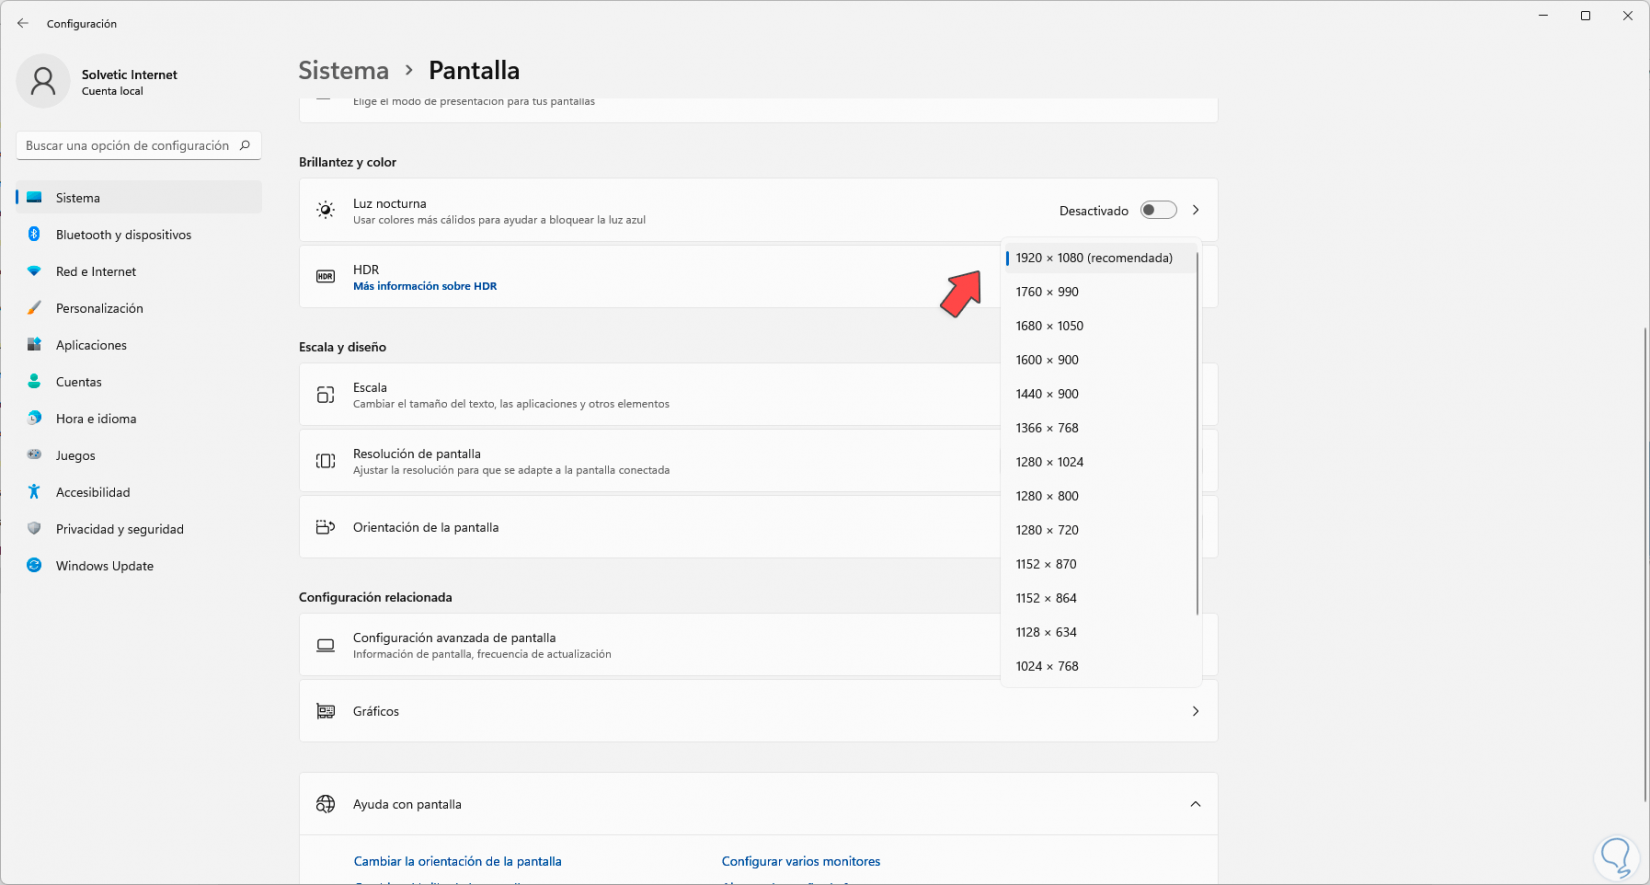The width and height of the screenshot is (1650, 885).
Task: Choose 1366 × 768 resolution option
Action: tap(1047, 428)
